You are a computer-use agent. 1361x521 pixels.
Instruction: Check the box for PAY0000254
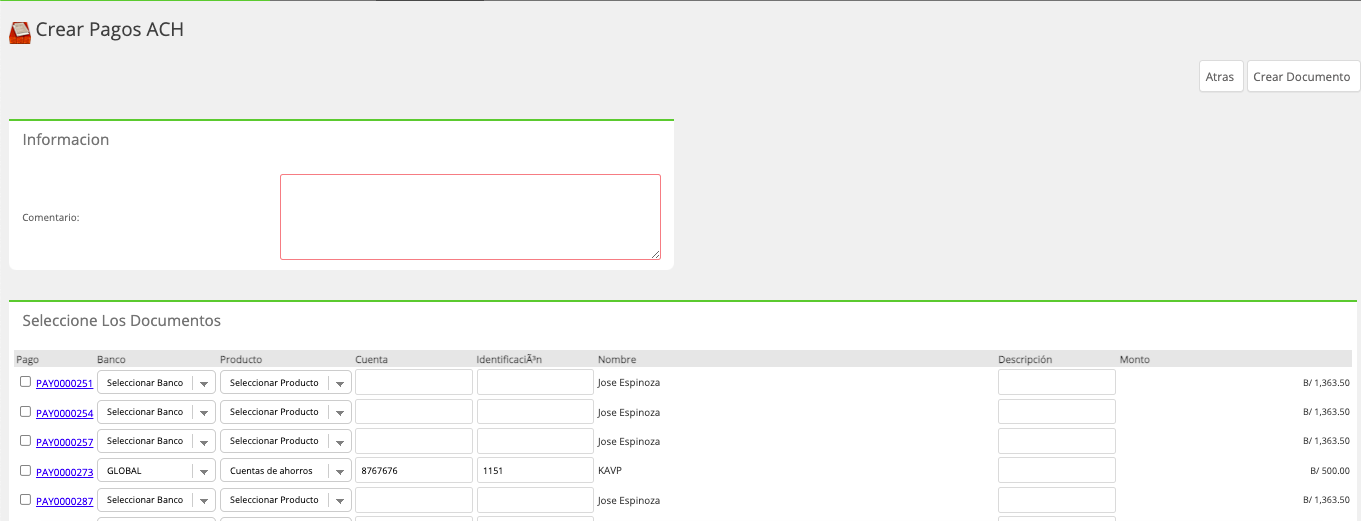[x=26, y=410]
